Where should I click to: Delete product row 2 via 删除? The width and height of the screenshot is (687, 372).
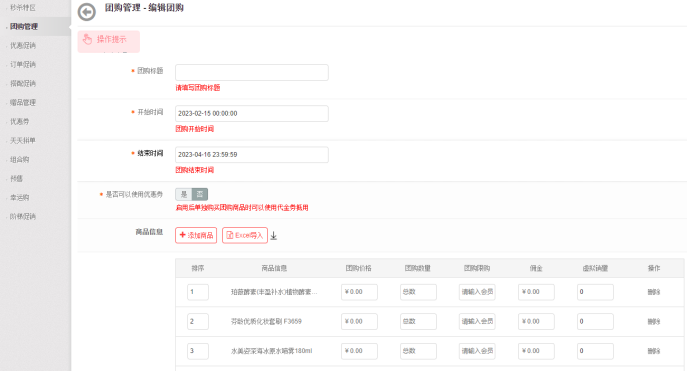(x=654, y=321)
